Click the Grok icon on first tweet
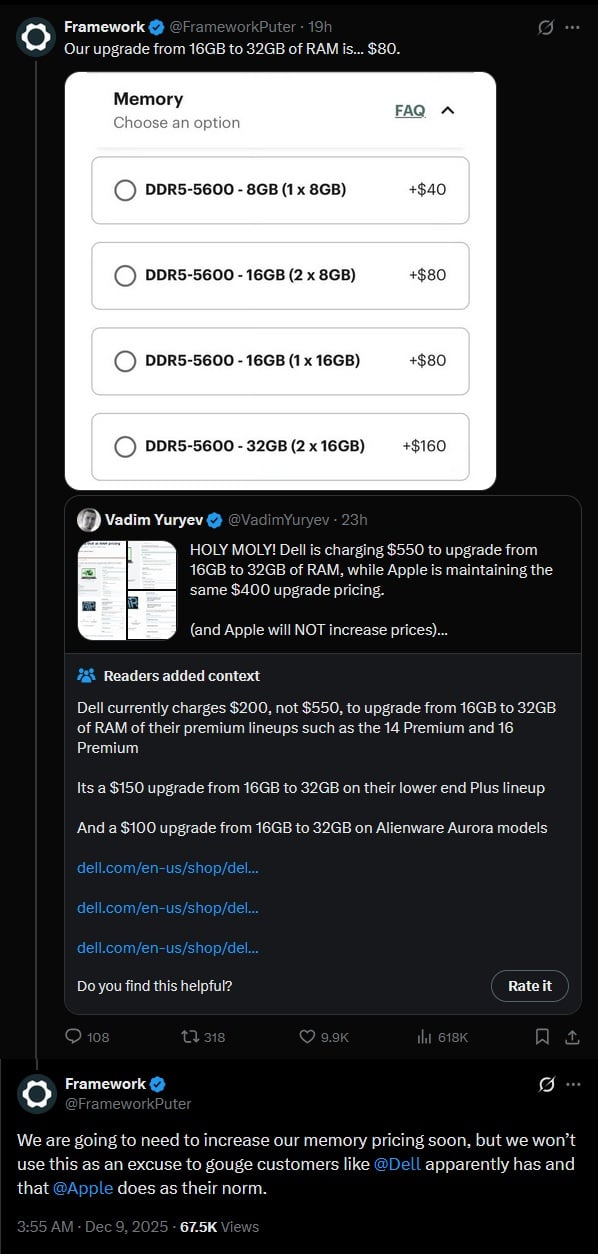The image size is (598, 1254). point(546,27)
